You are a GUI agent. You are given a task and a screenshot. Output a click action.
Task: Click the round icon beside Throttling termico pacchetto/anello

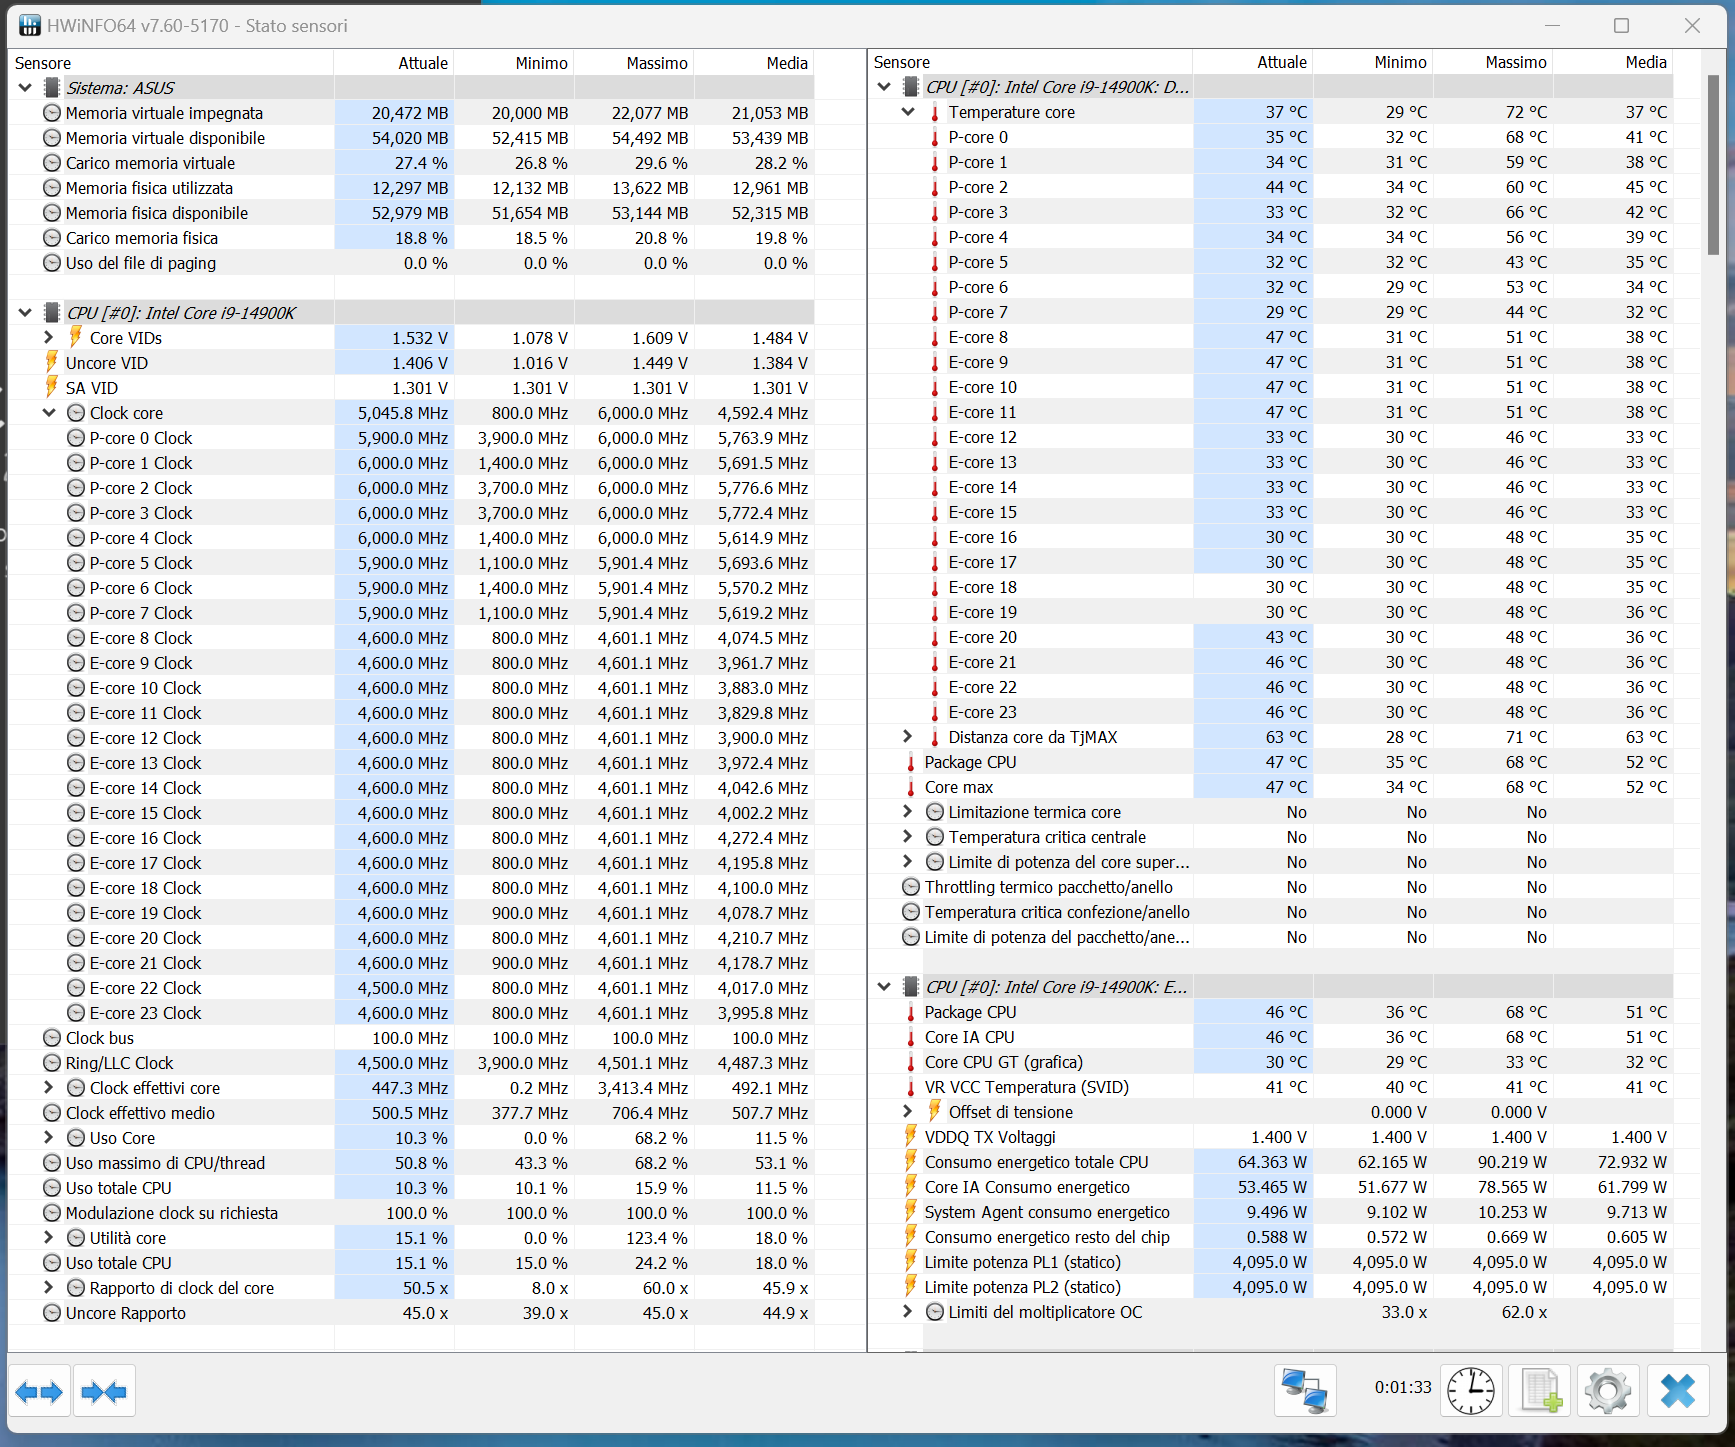(911, 887)
